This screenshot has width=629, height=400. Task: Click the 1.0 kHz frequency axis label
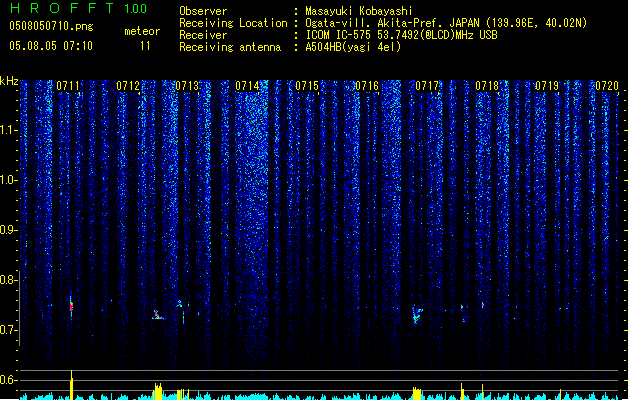(8, 180)
